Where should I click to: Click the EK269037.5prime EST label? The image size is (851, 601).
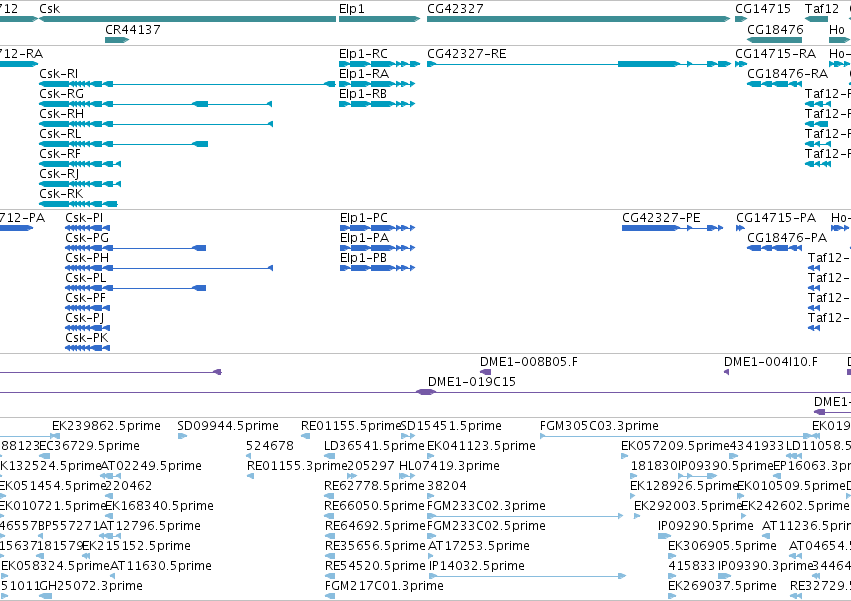[x=722, y=586]
